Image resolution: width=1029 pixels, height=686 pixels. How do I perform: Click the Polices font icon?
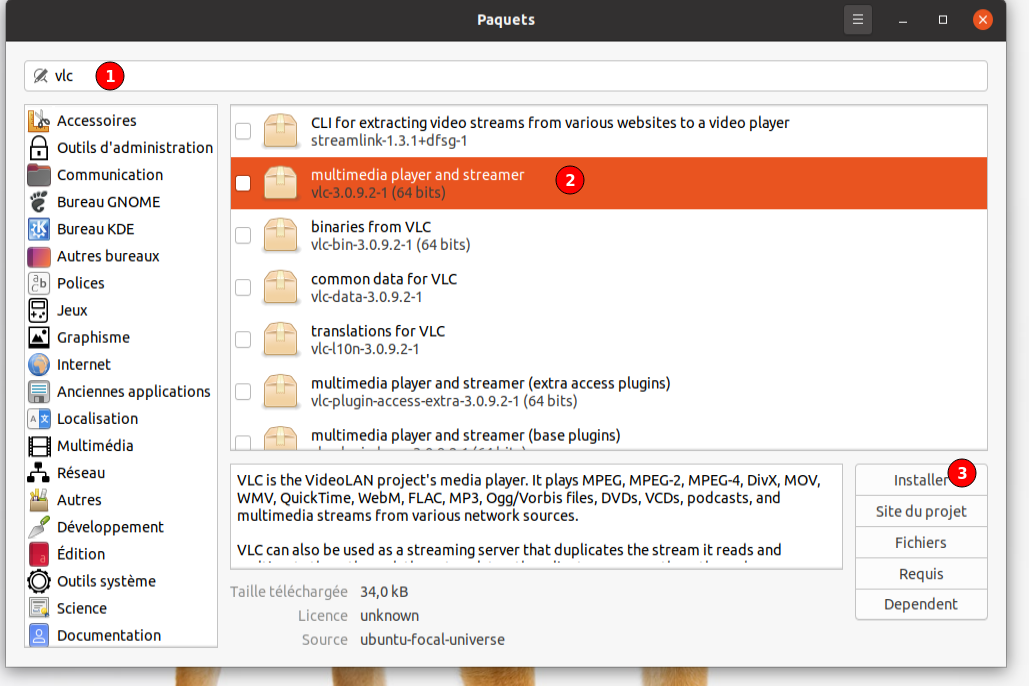pos(39,283)
